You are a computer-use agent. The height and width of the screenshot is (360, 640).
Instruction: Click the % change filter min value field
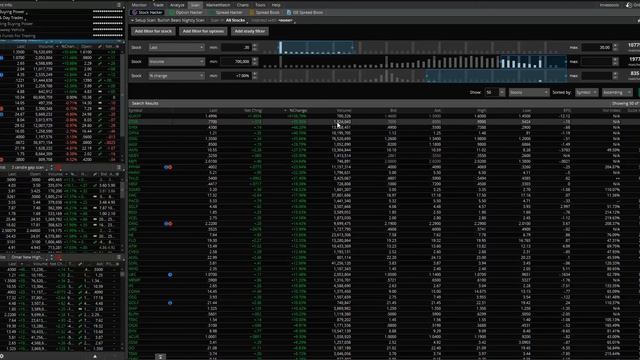click(236, 76)
